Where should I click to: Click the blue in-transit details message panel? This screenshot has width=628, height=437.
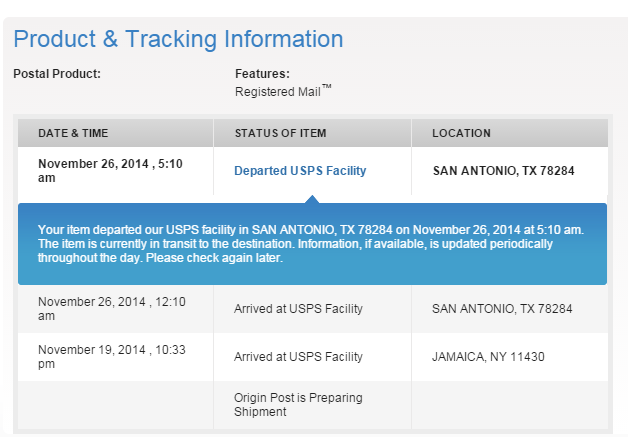(312, 244)
